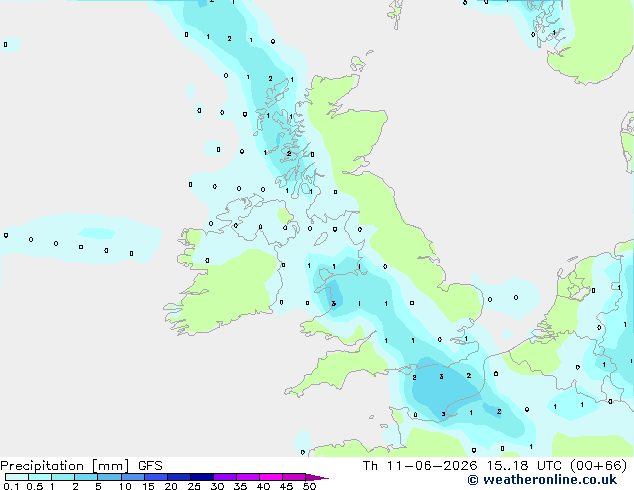Click the 'Precipitation [mm] GFS' title
The image size is (634, 490).
point(81,466)
